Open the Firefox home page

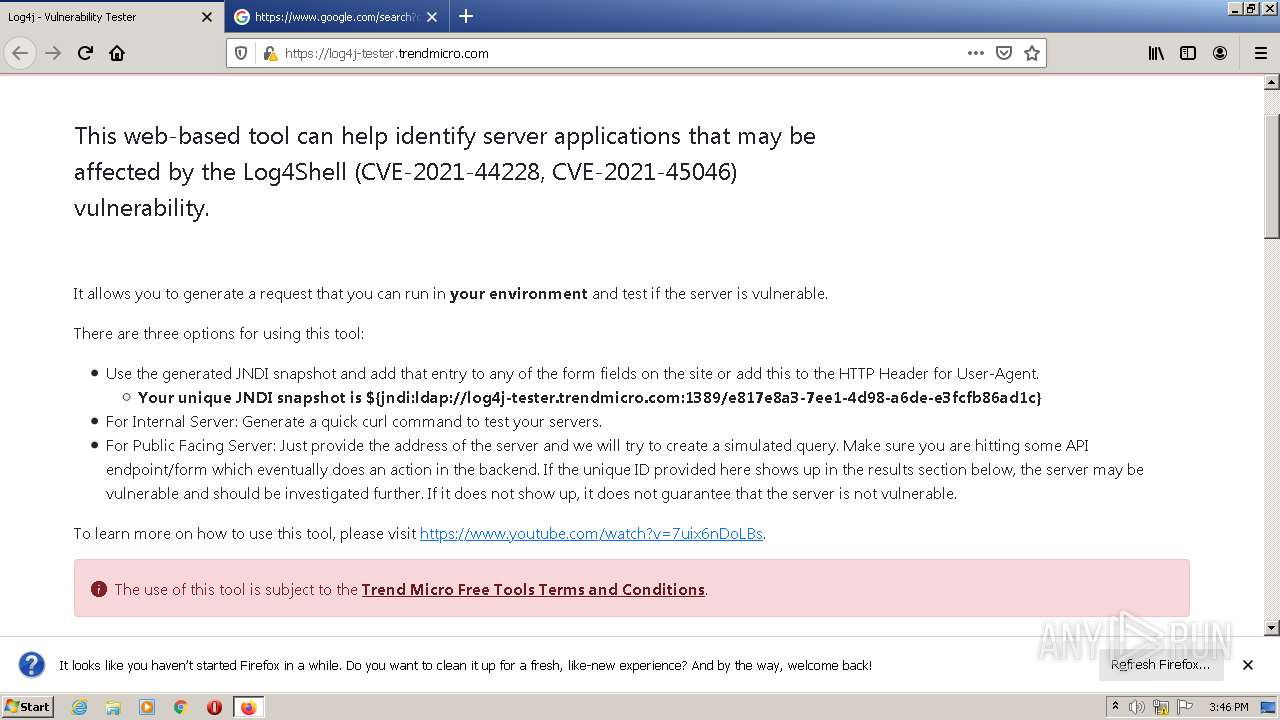pyautogui.click(x=117, y=53)
